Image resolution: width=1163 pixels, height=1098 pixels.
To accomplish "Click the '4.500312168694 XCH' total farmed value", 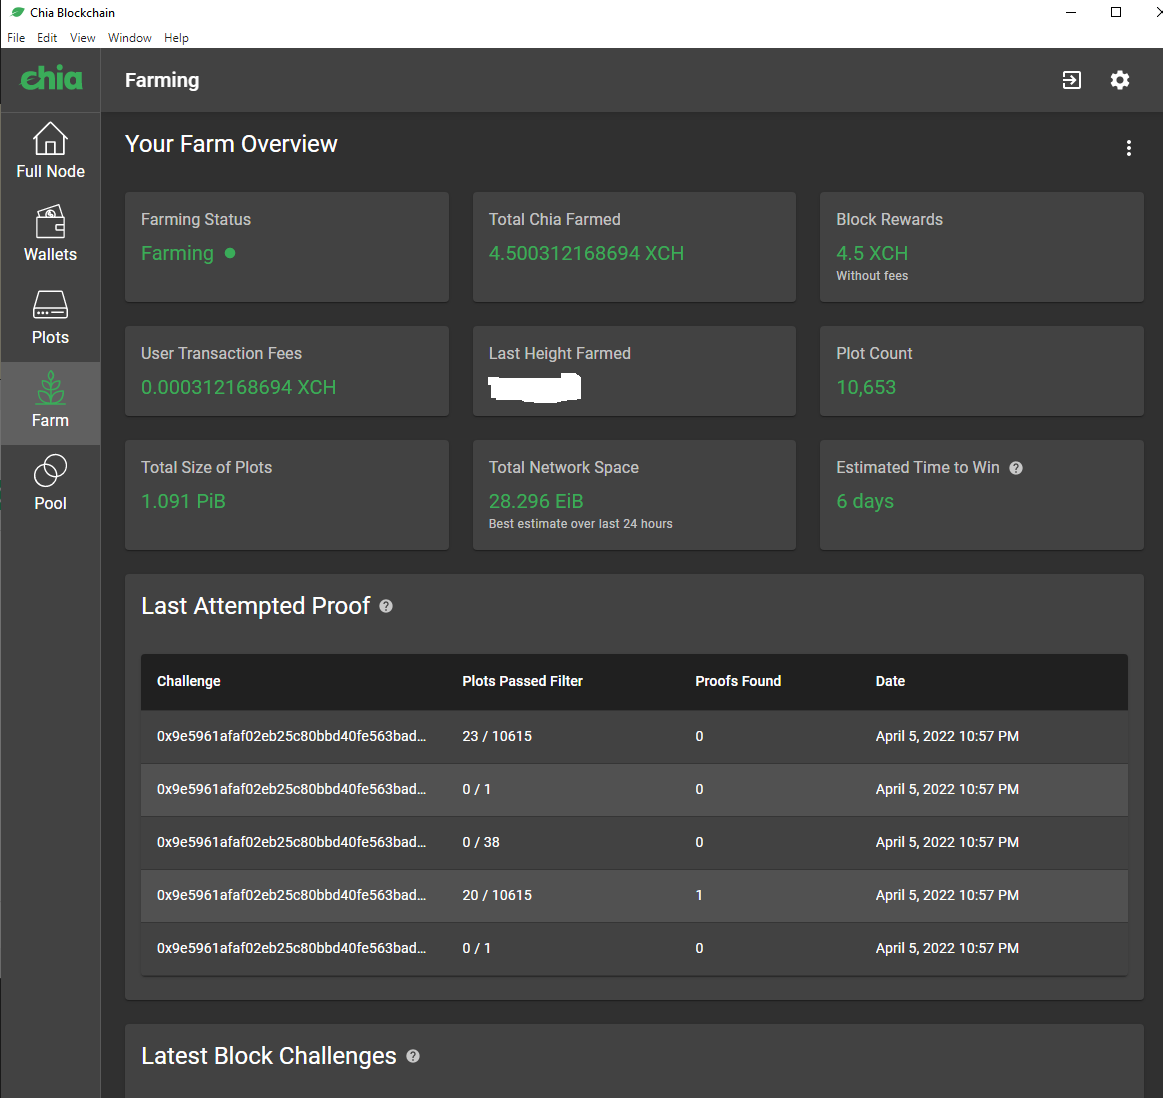I will click(586, 254).
